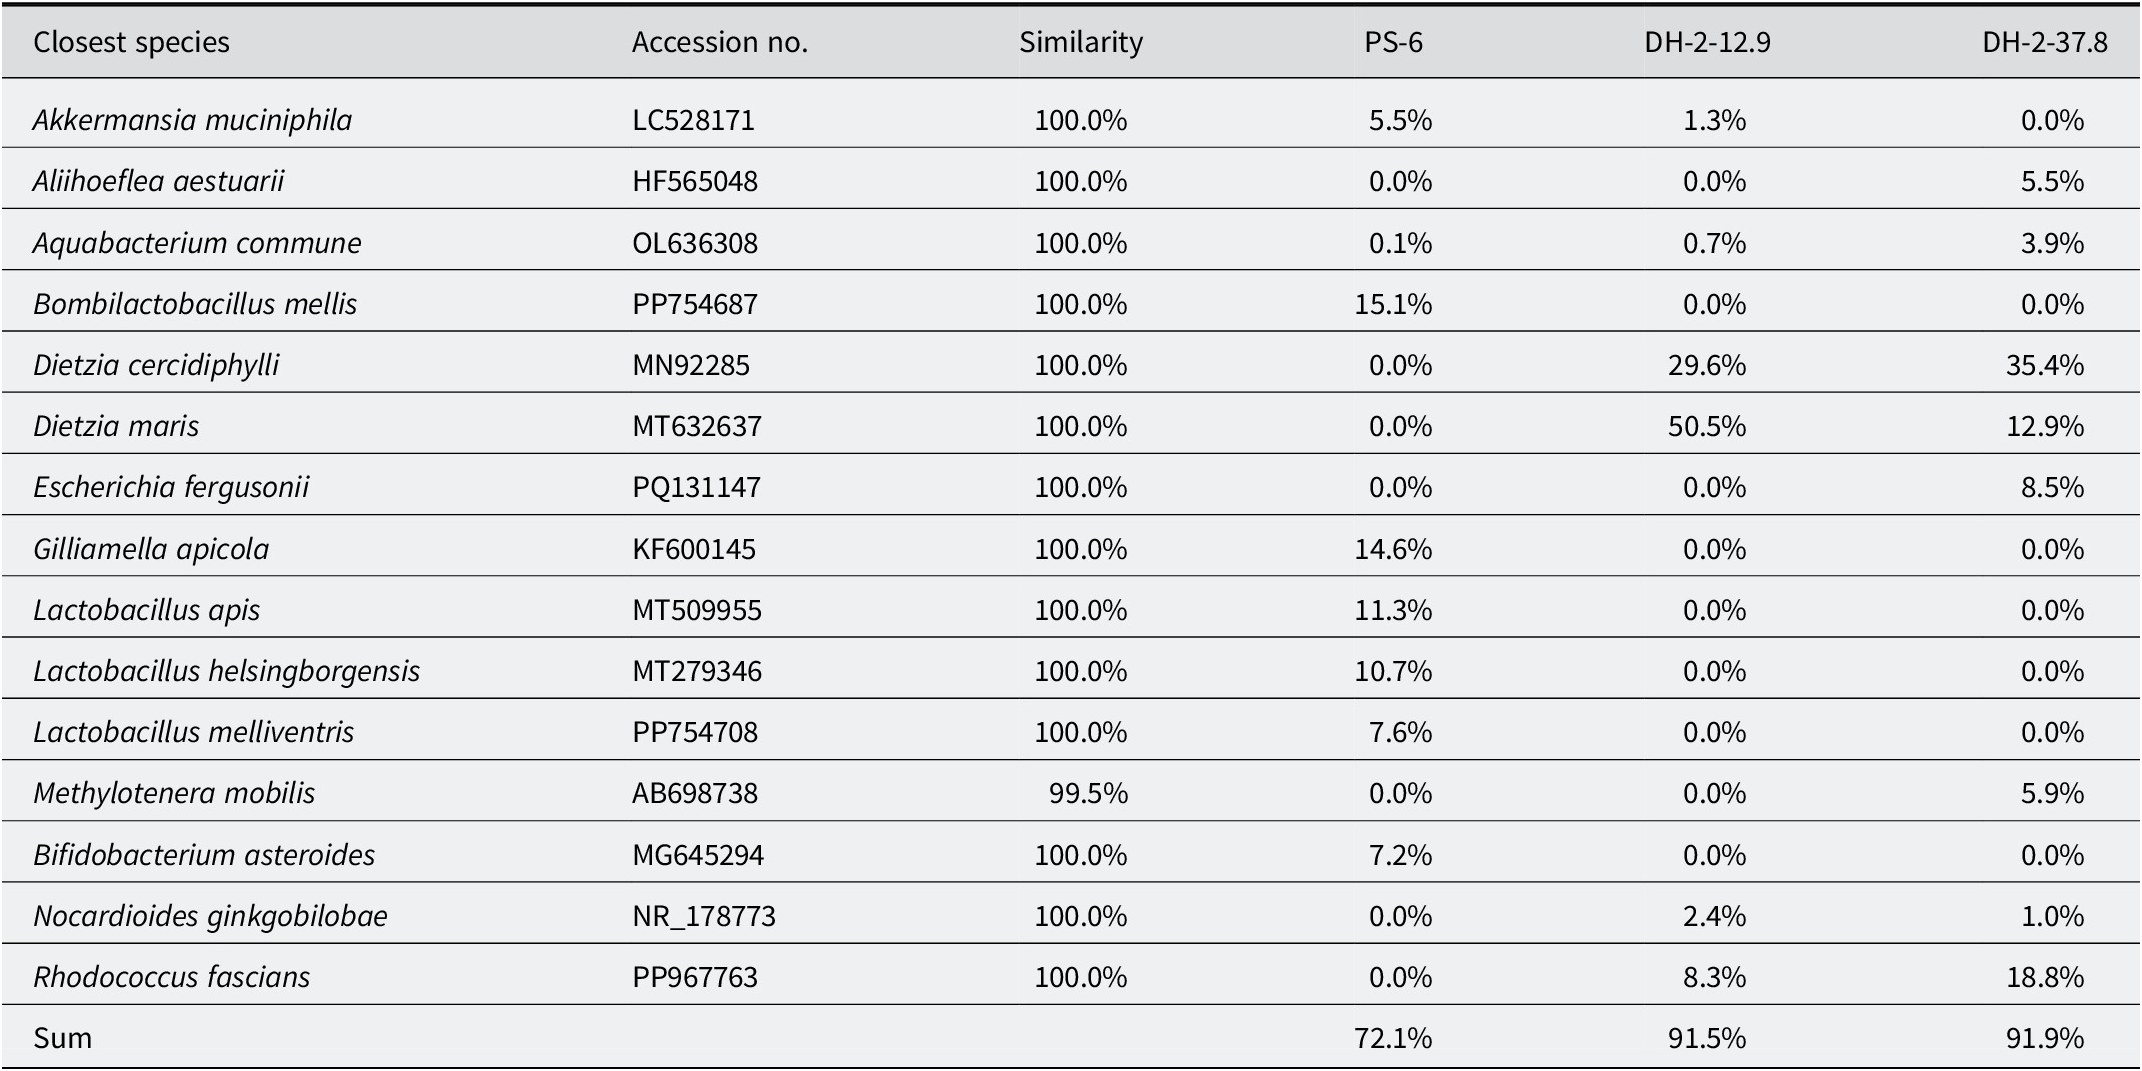Image resolution: width=2142 pixels, height=1071 pixels.
Task: Click the Similarity column header
Action: [x=1081, y=42]
